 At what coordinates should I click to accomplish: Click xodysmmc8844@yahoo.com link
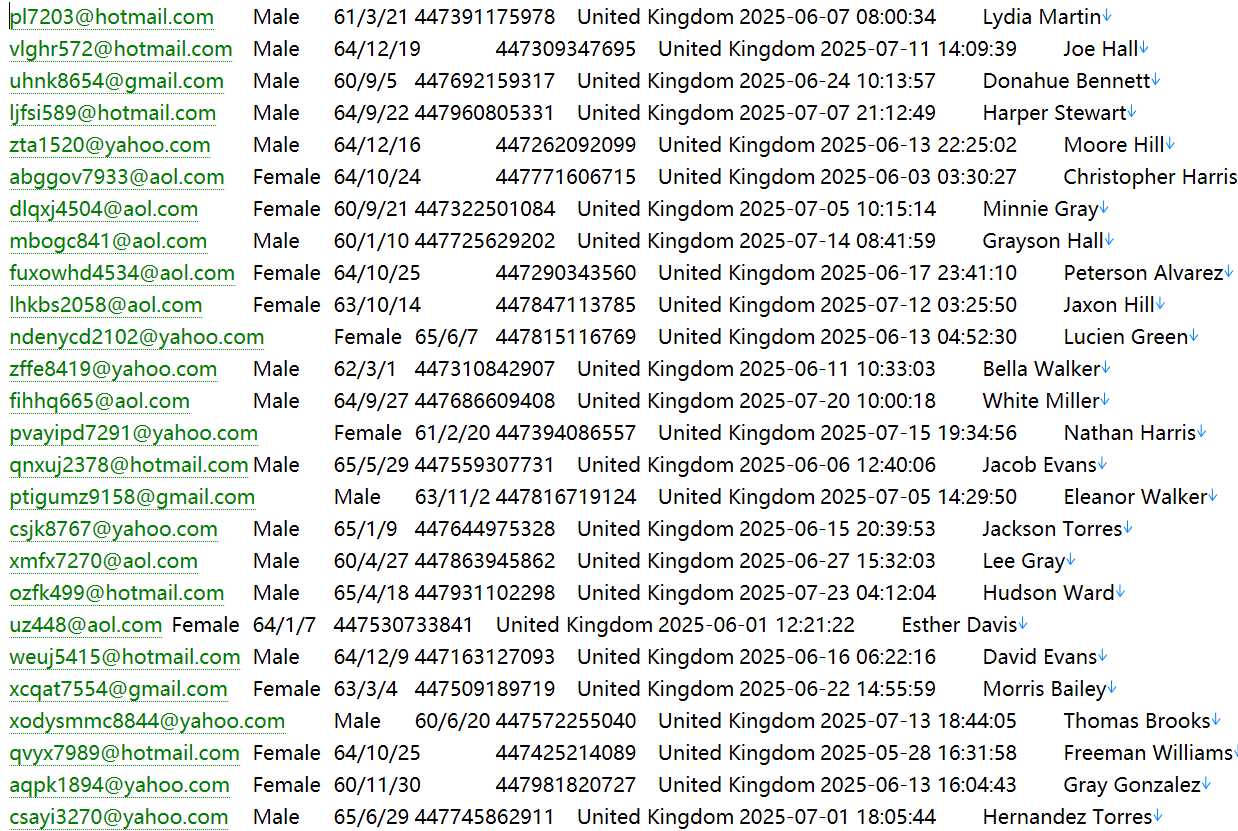147,721
